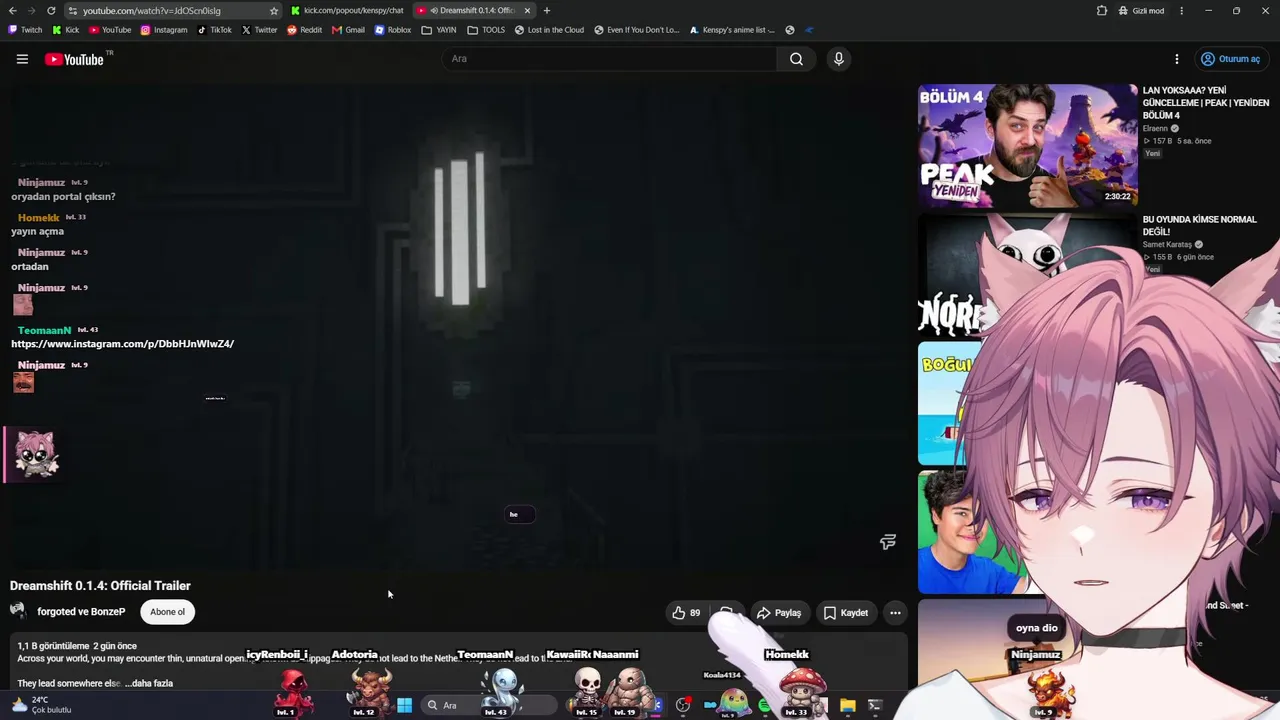Screen dimensions: 1280x720
Task: Open YouTube settings three-dot menu
Action: (x=1177, y=59)
